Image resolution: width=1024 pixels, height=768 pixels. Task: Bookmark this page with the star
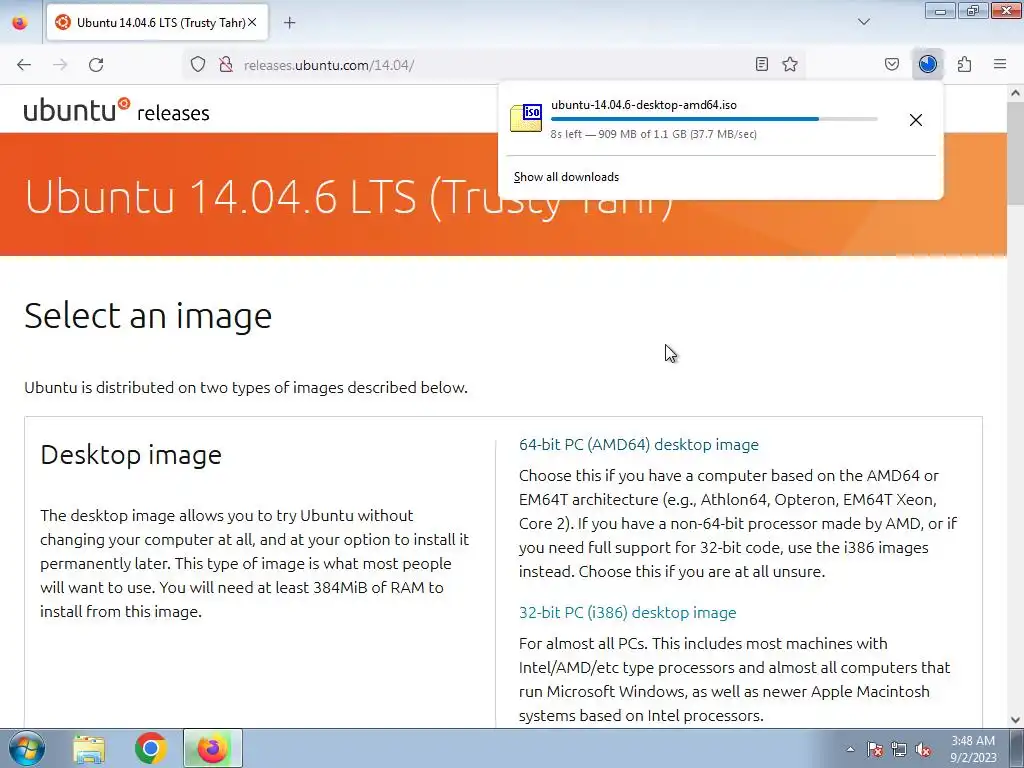point(790,64)
